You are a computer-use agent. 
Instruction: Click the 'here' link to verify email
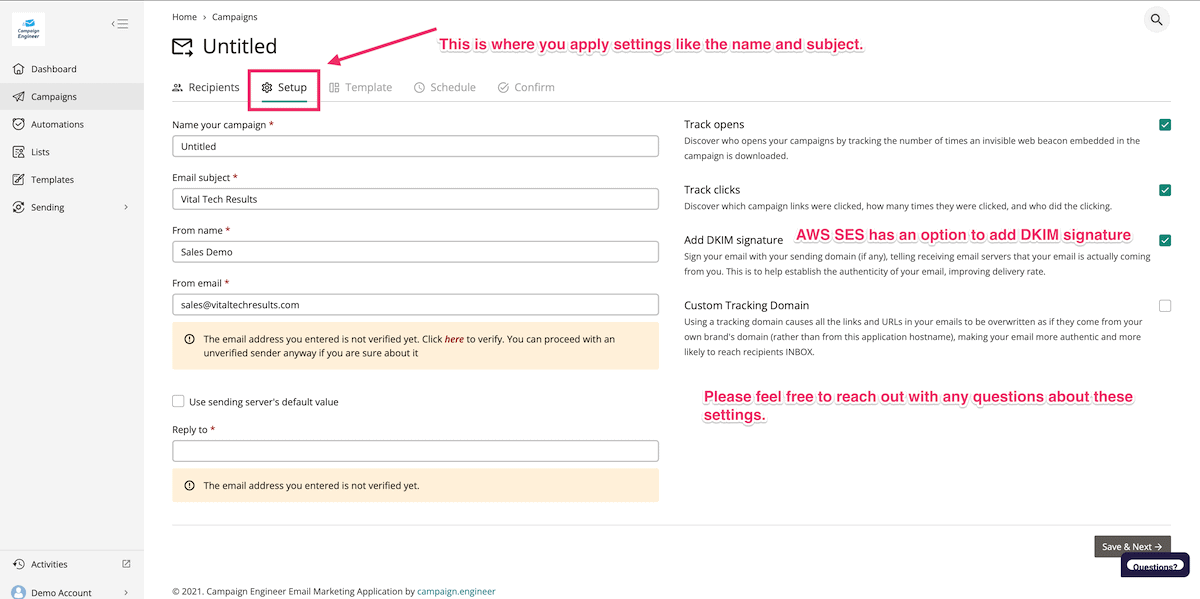pyautogui.click(x=454, y=339)
